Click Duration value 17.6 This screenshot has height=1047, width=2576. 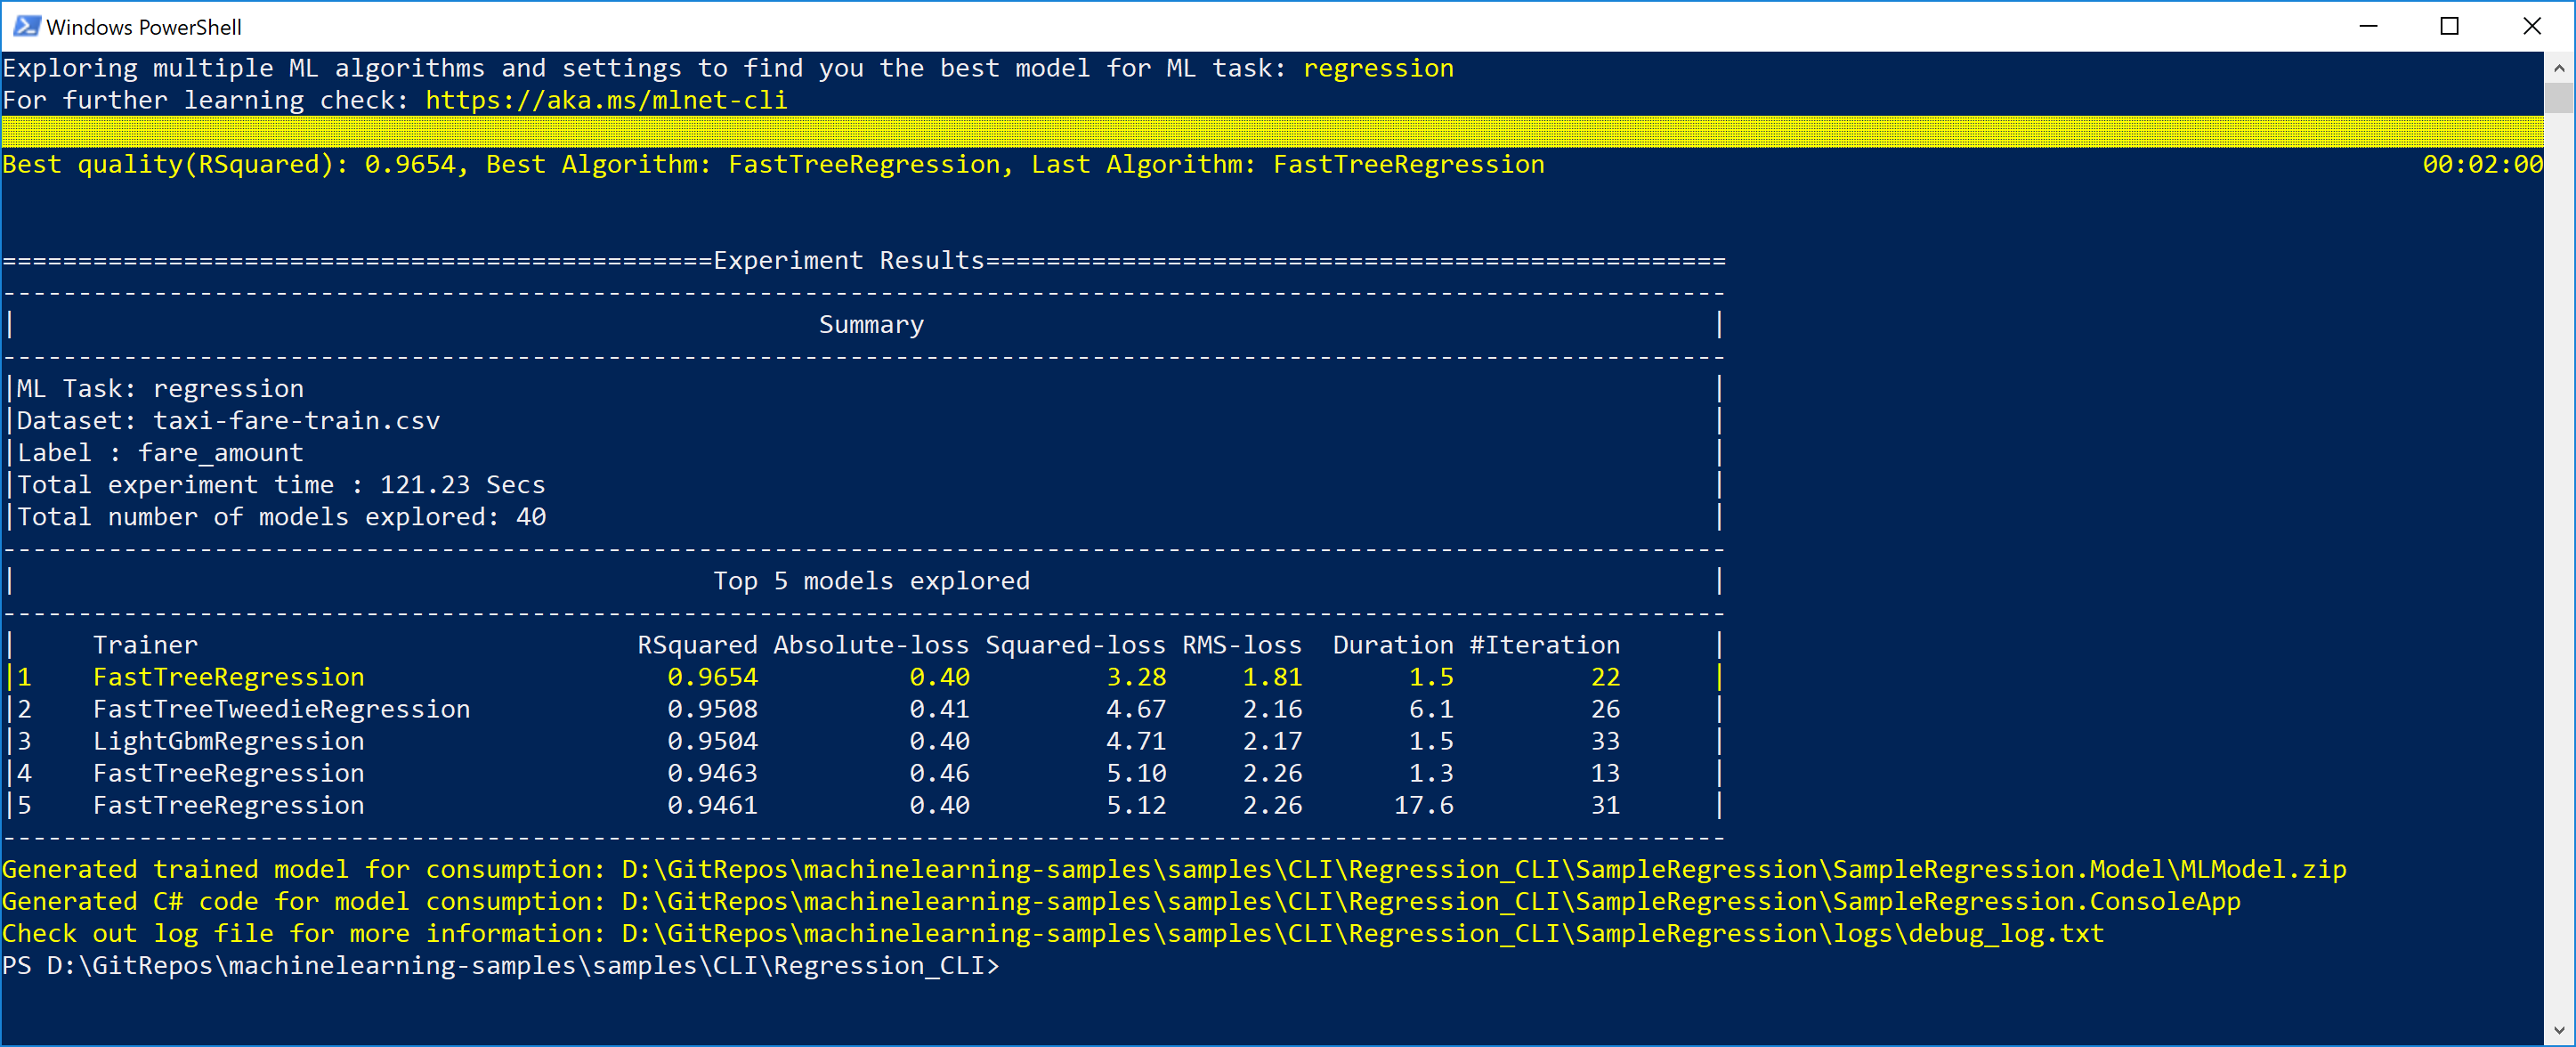[x=1424, y=805]
